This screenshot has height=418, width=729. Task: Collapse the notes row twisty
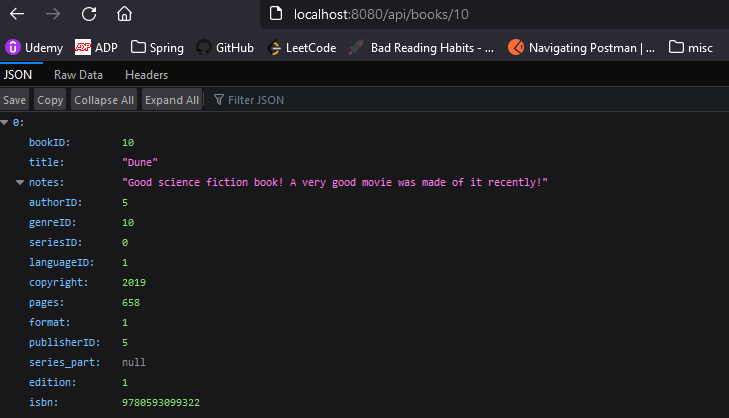point(20,182)
